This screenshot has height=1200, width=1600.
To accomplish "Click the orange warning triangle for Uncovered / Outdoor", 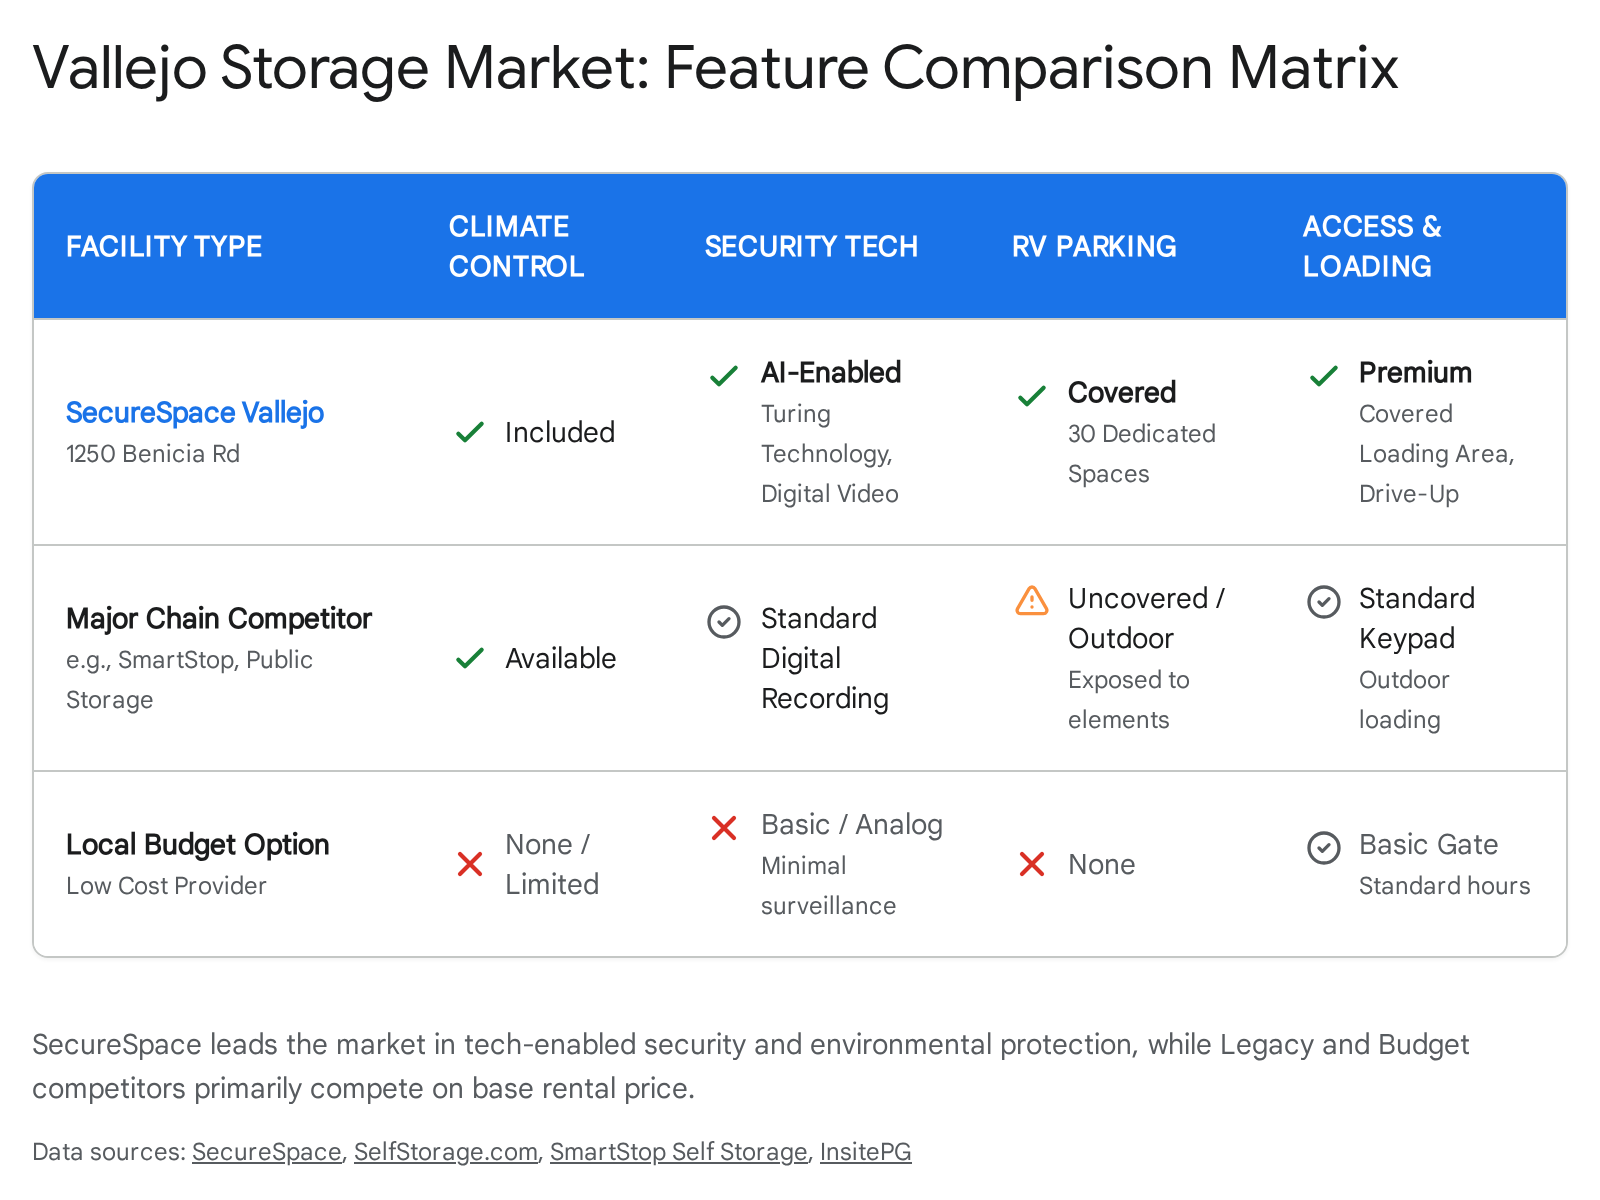I will pyautogui.click(x=1032, y=600).
